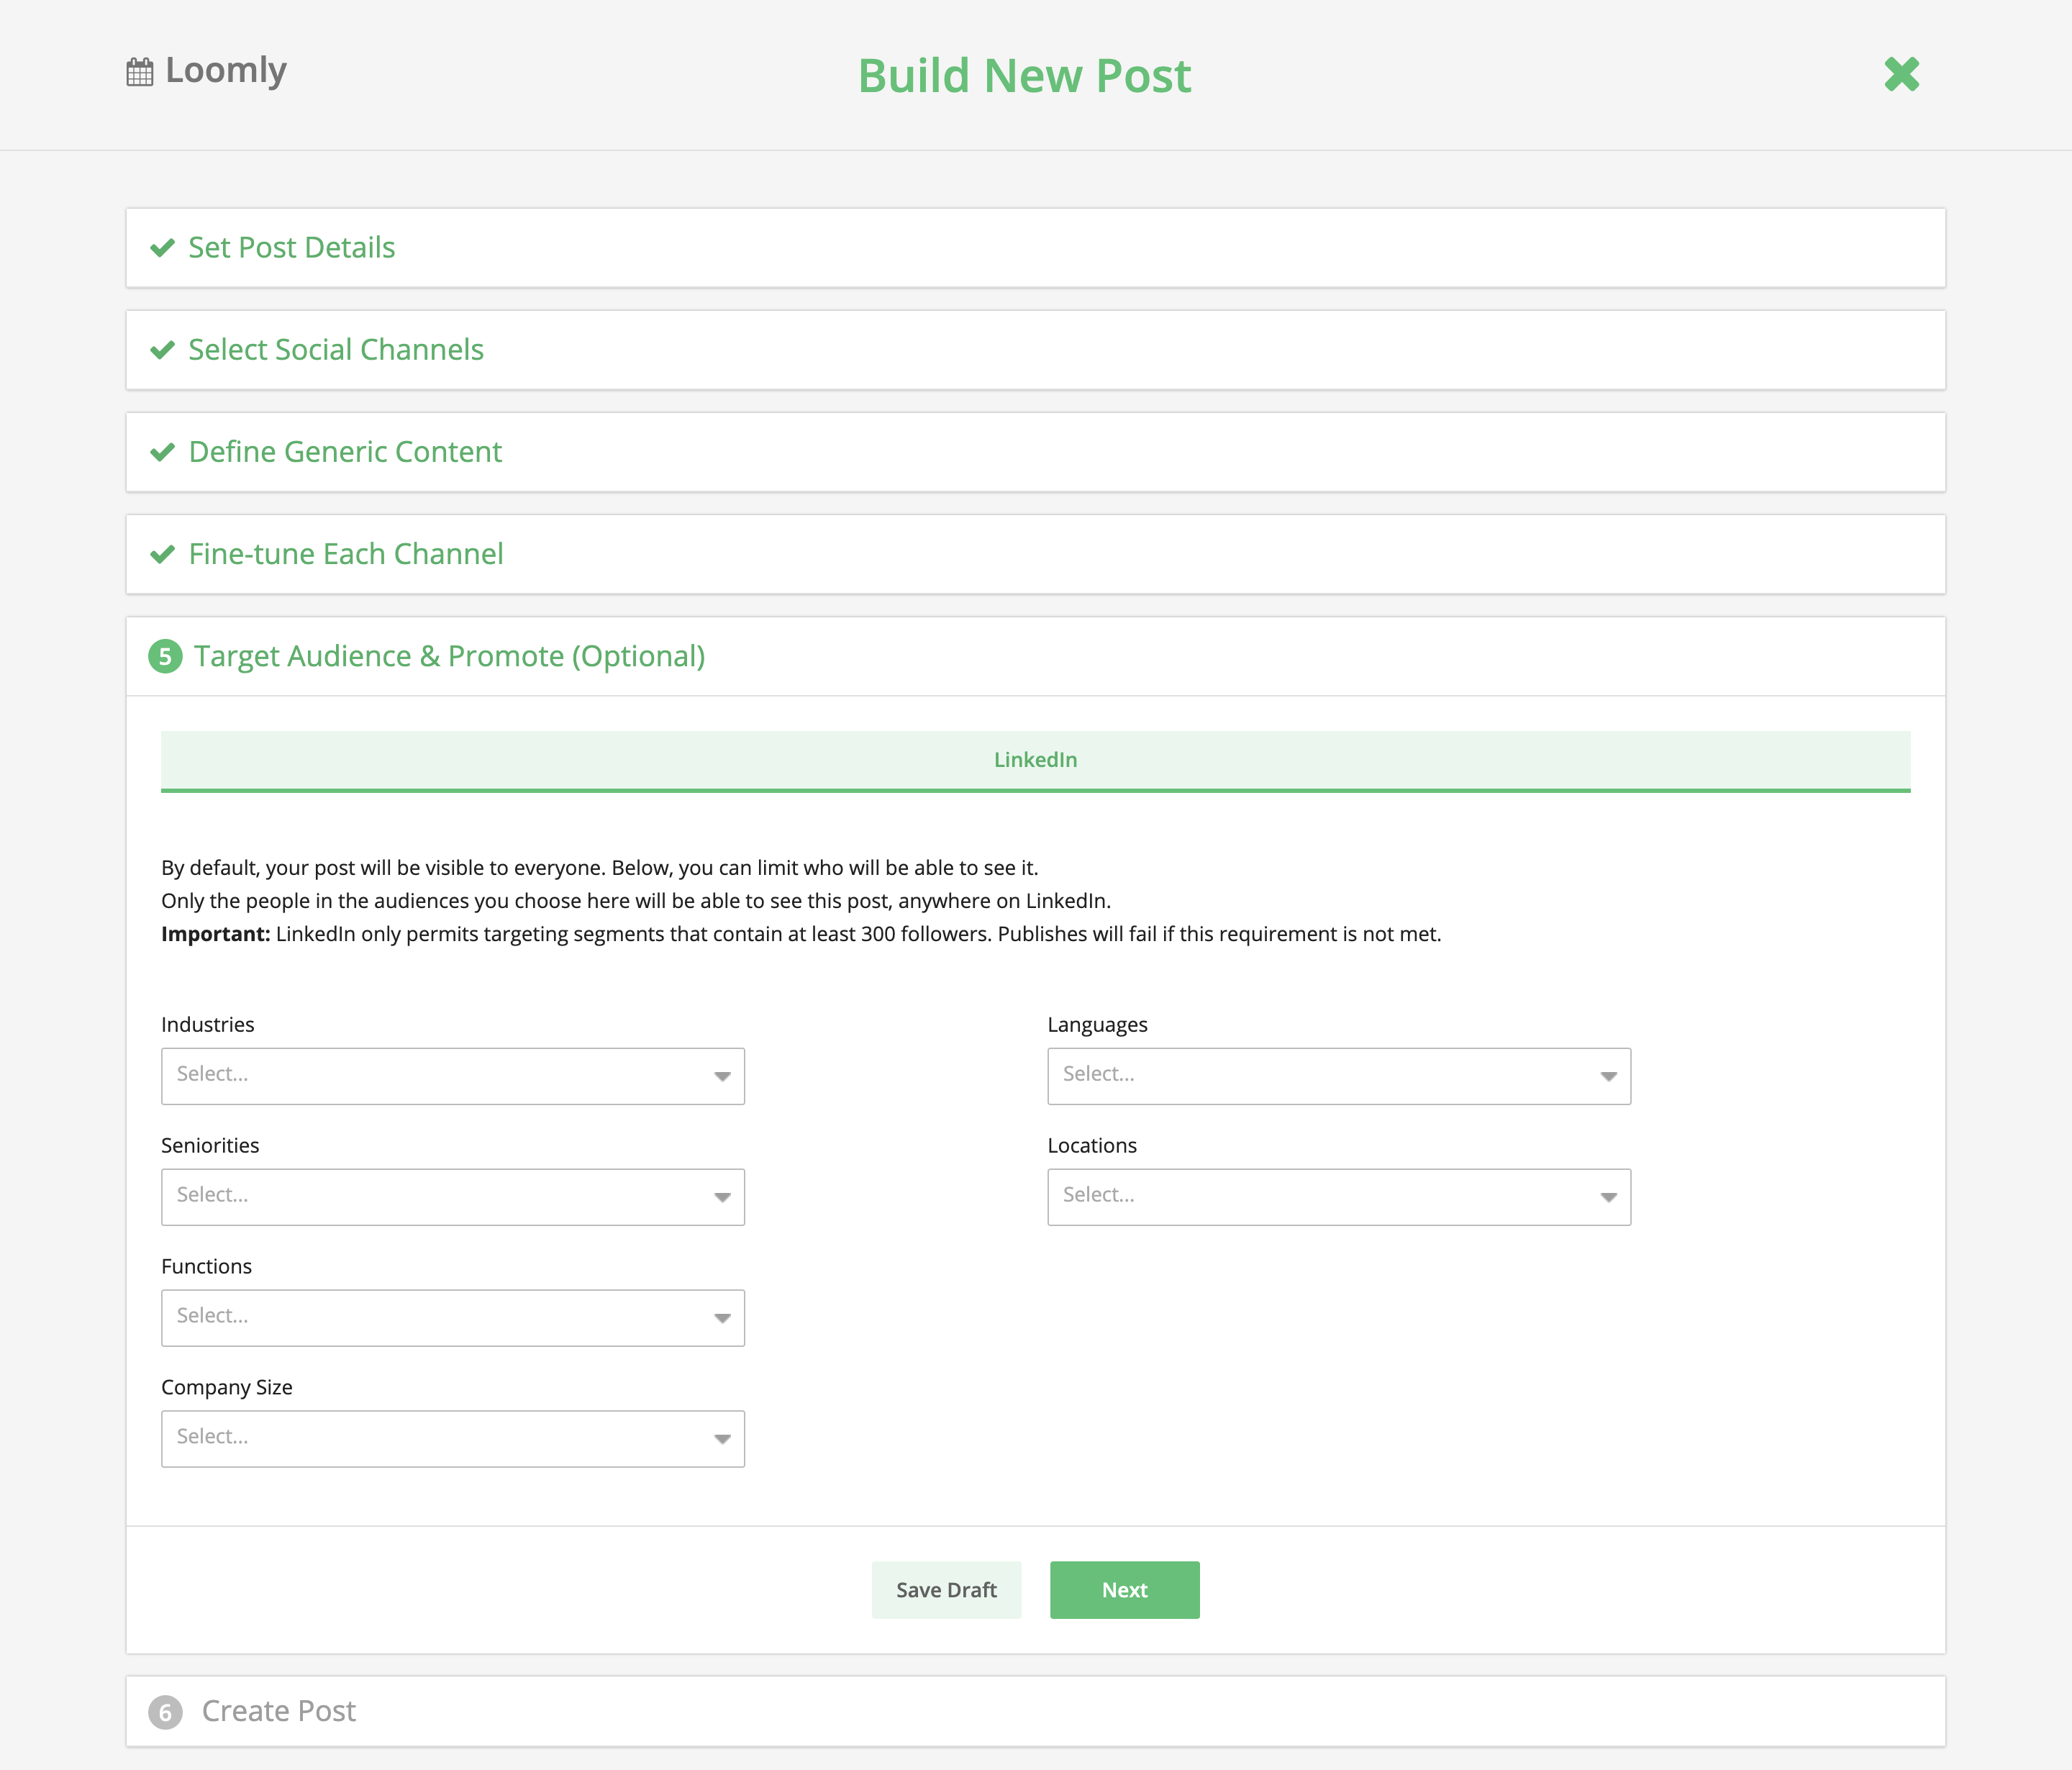Expand the Set Post Details section

pyautogui.click(x=292, y=248)
